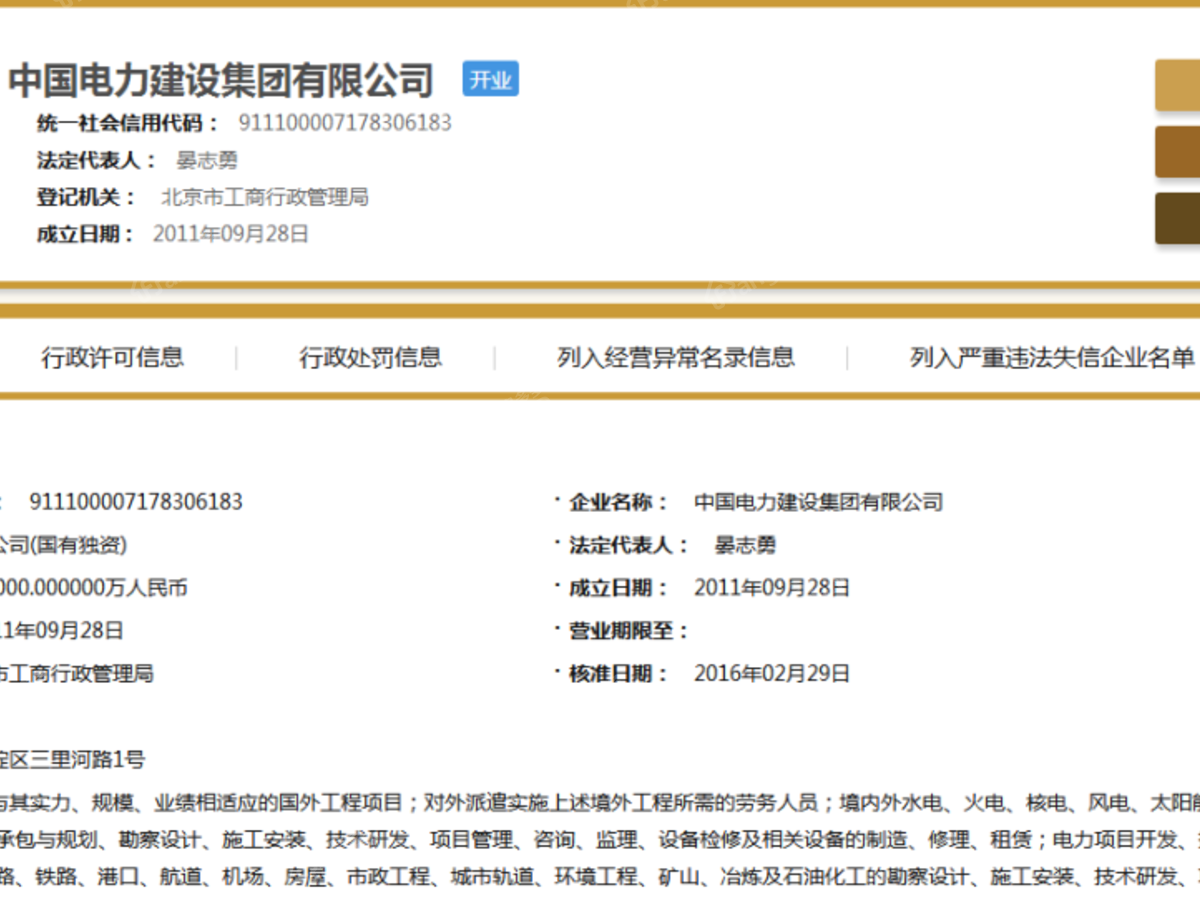Open the 列入严重违法失信企业名单 tab
This screenshot has height=900, width=1200.
tap(1053, 357)
